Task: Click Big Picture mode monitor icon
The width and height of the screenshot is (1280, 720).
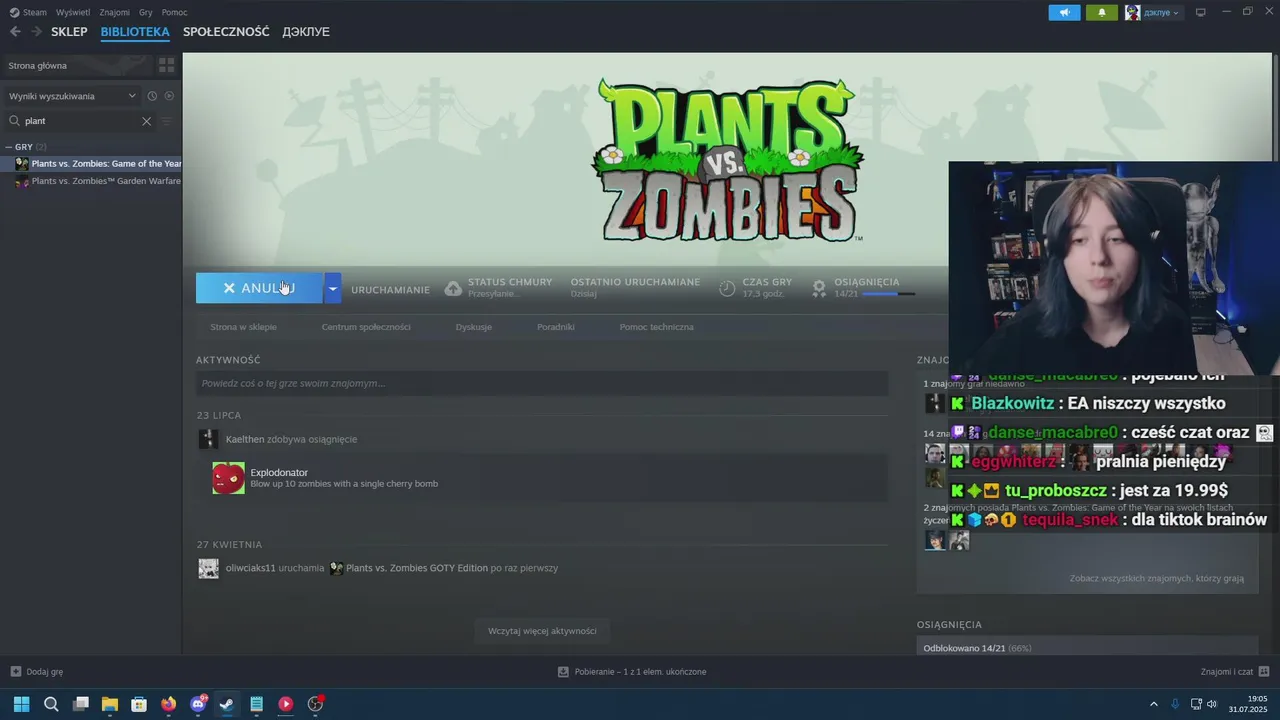Action: pos(1201,13)
